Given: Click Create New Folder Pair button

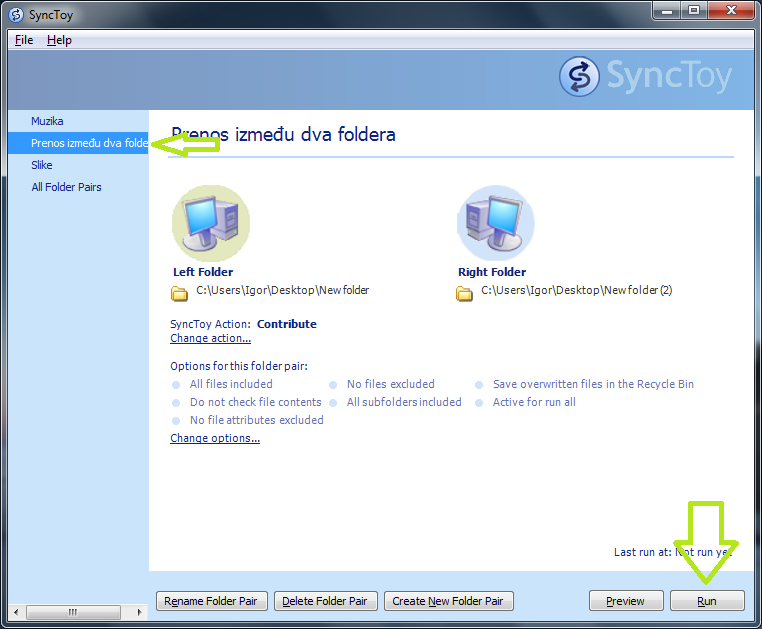Looking at the screenshot, I should pyautogui.click(x=449, y=601).
